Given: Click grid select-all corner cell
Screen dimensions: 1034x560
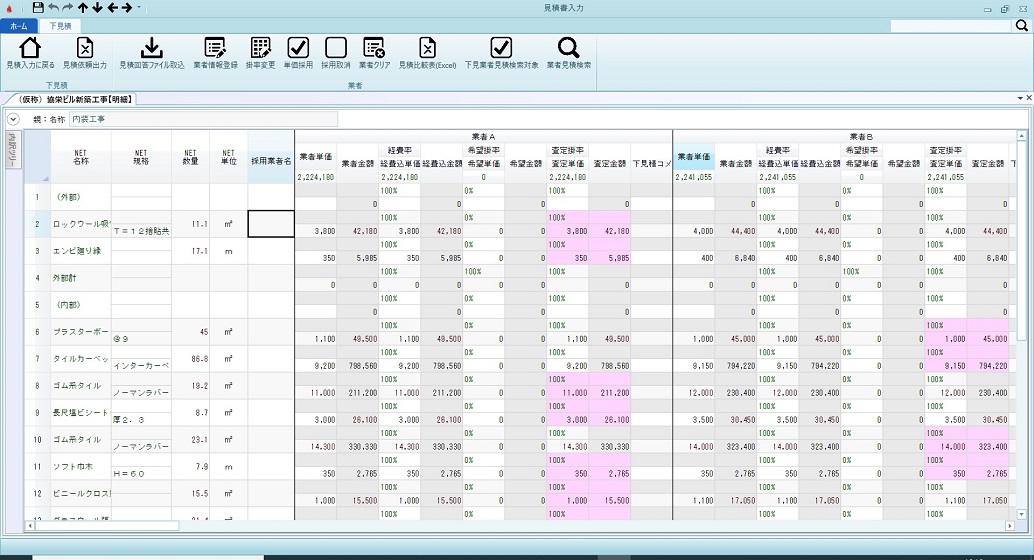Looking at the screenshot, I should pyautogui.click(x=38, y=157).
